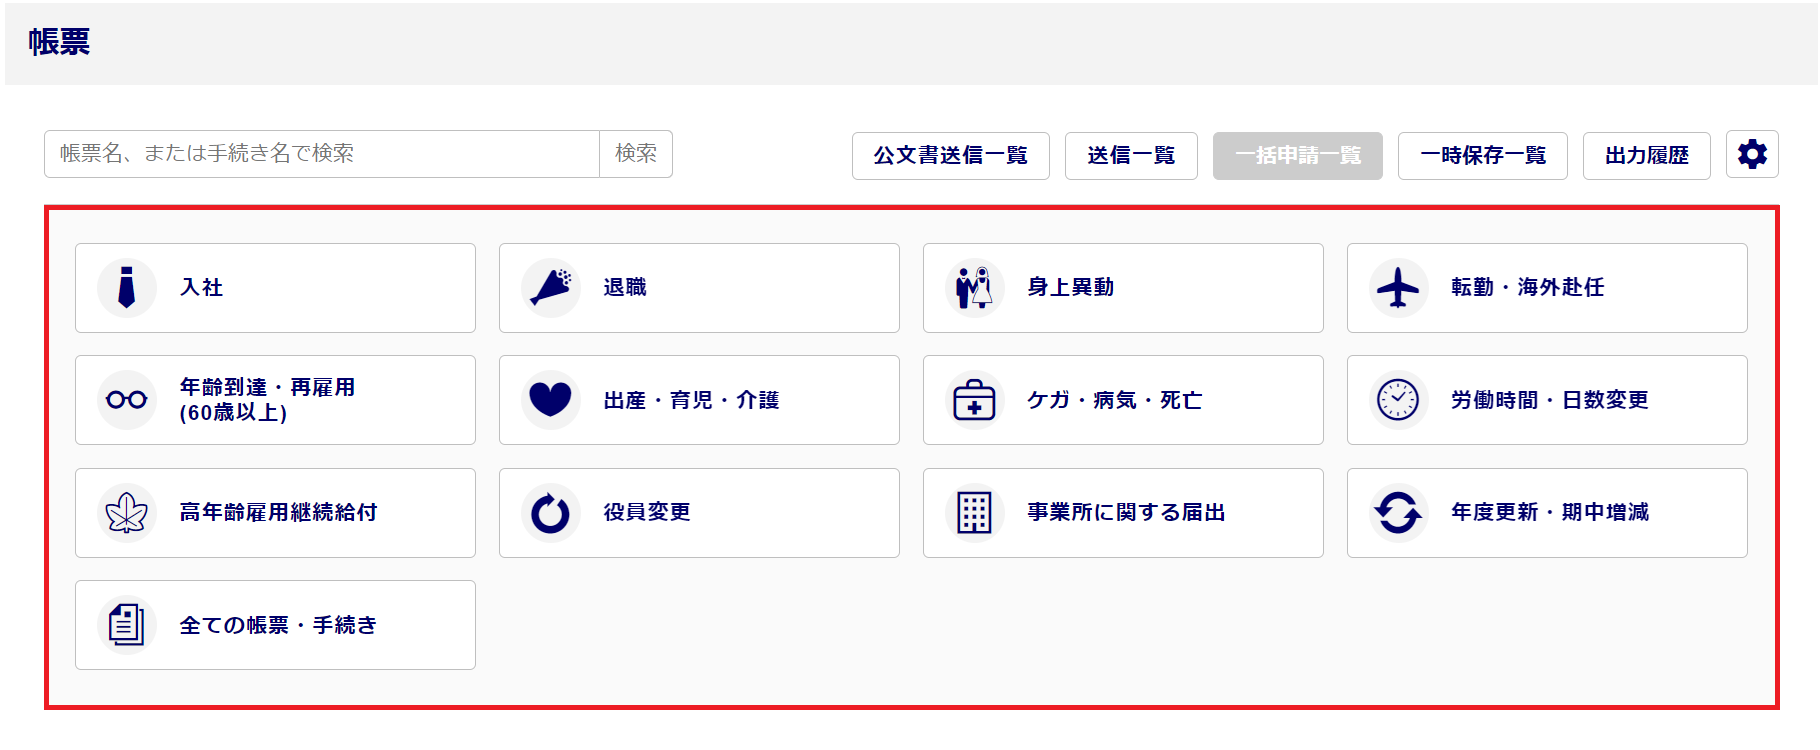Image resolution: width=1820 pixels, height=750 pixels.
Task: Click the wedding couple icon for 身上異動
Action: (x=975, y=288)
